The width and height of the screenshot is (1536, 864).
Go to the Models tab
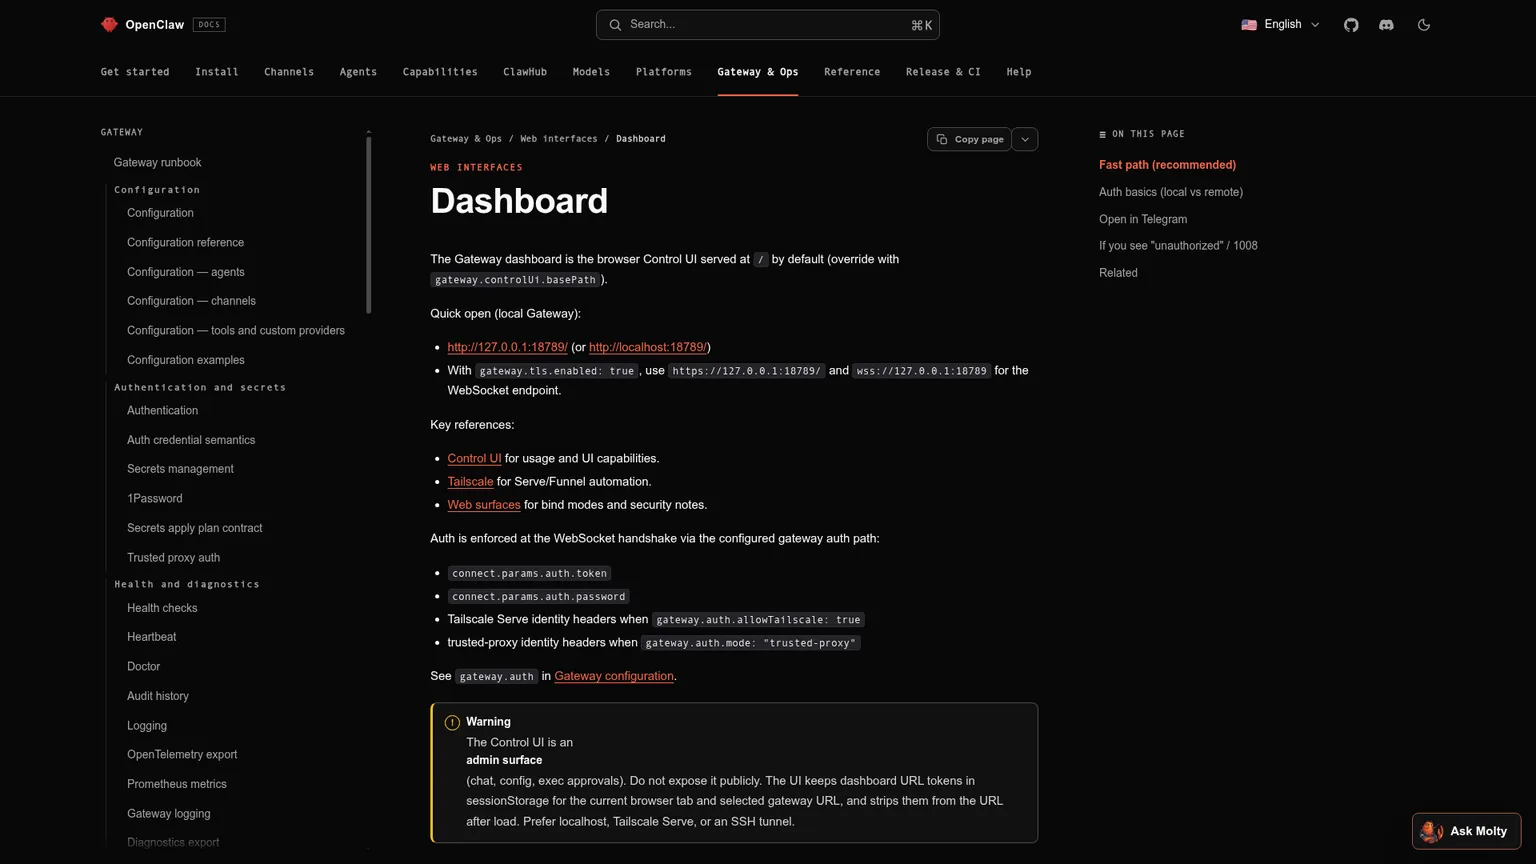click(591, 72)
